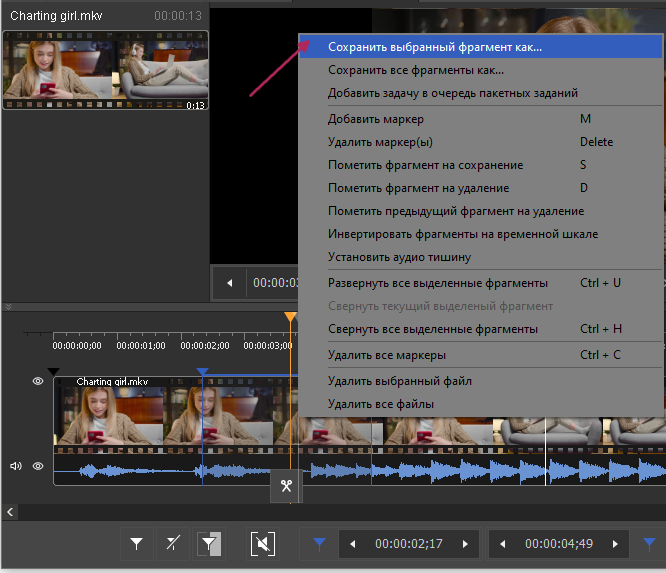Click the invert fragment marker icon
The height and width of the screenshot is (573, 666).
209,544
